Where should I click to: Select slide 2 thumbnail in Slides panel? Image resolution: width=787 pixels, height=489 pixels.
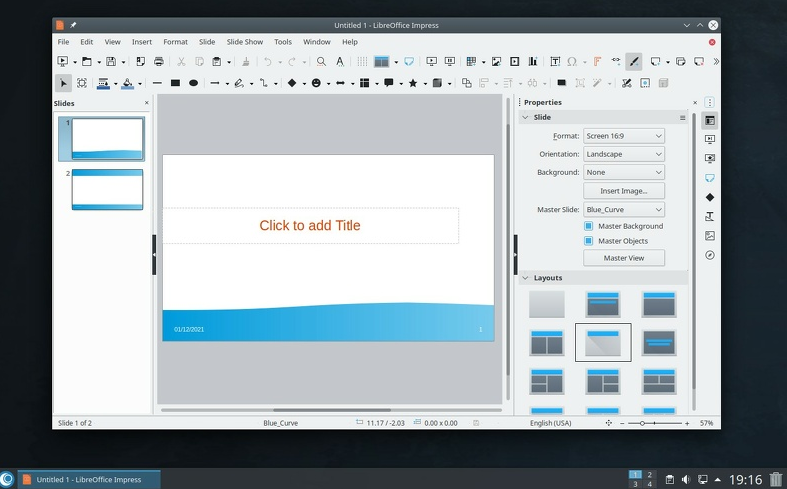(x=107, y=189)
